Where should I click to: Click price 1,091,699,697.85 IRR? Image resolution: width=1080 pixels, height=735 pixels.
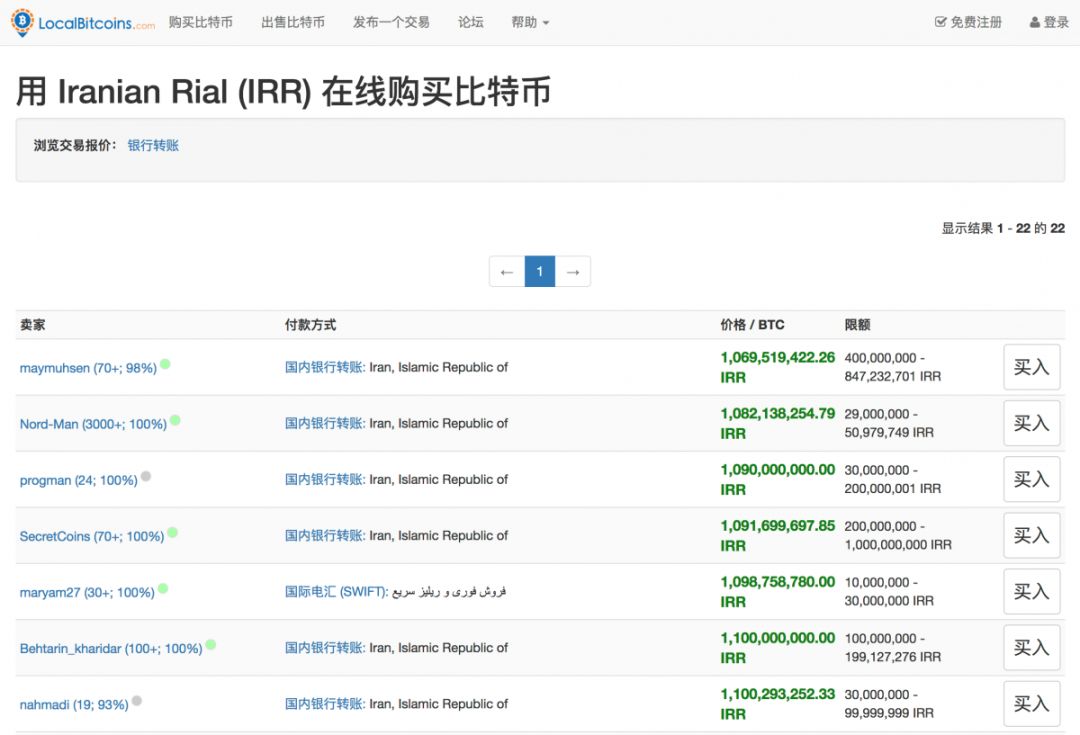[x=778, y=535]
